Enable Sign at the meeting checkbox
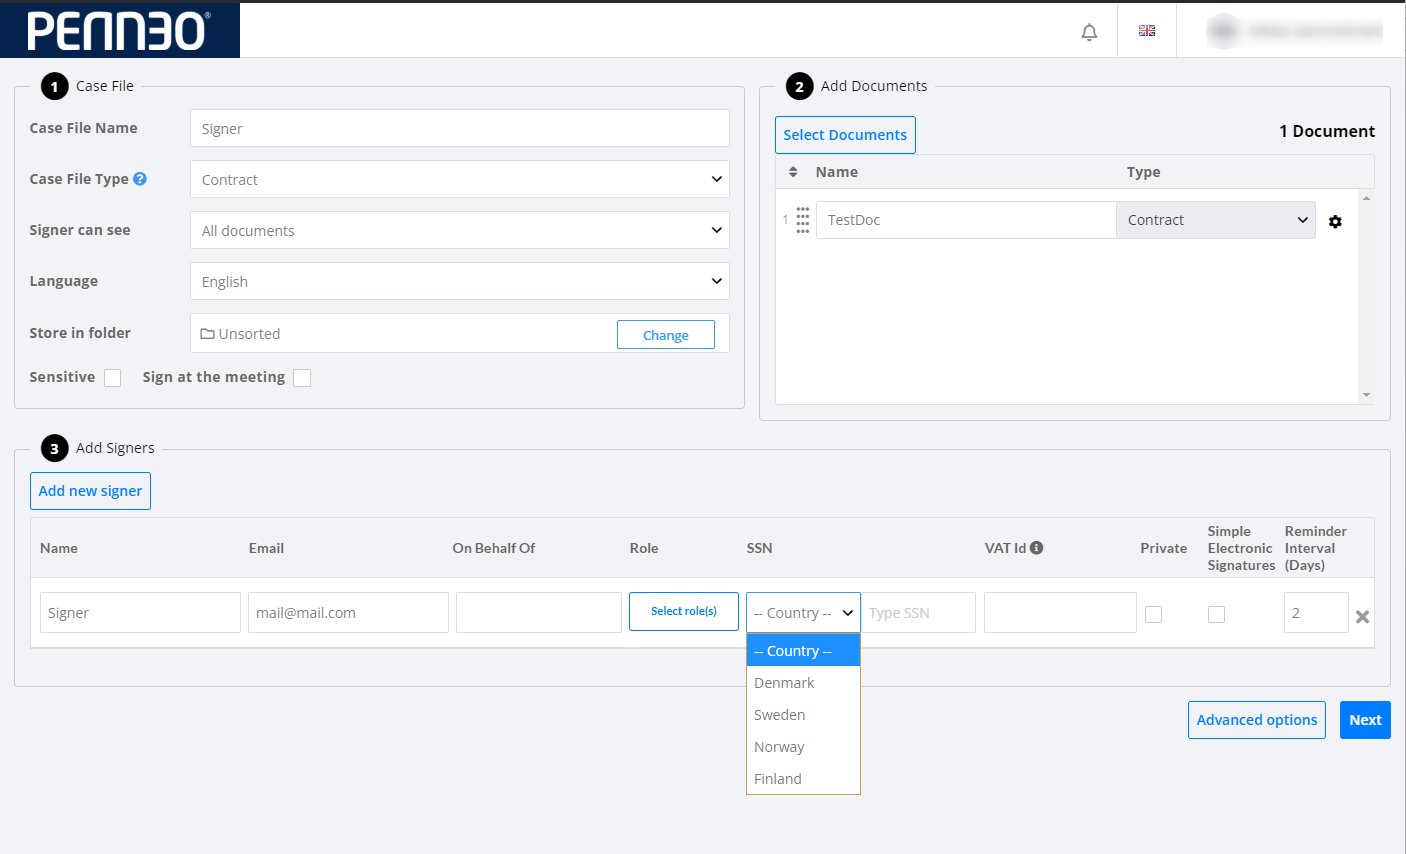Screen dimensions: 1406x854 (x=302, y=378)
